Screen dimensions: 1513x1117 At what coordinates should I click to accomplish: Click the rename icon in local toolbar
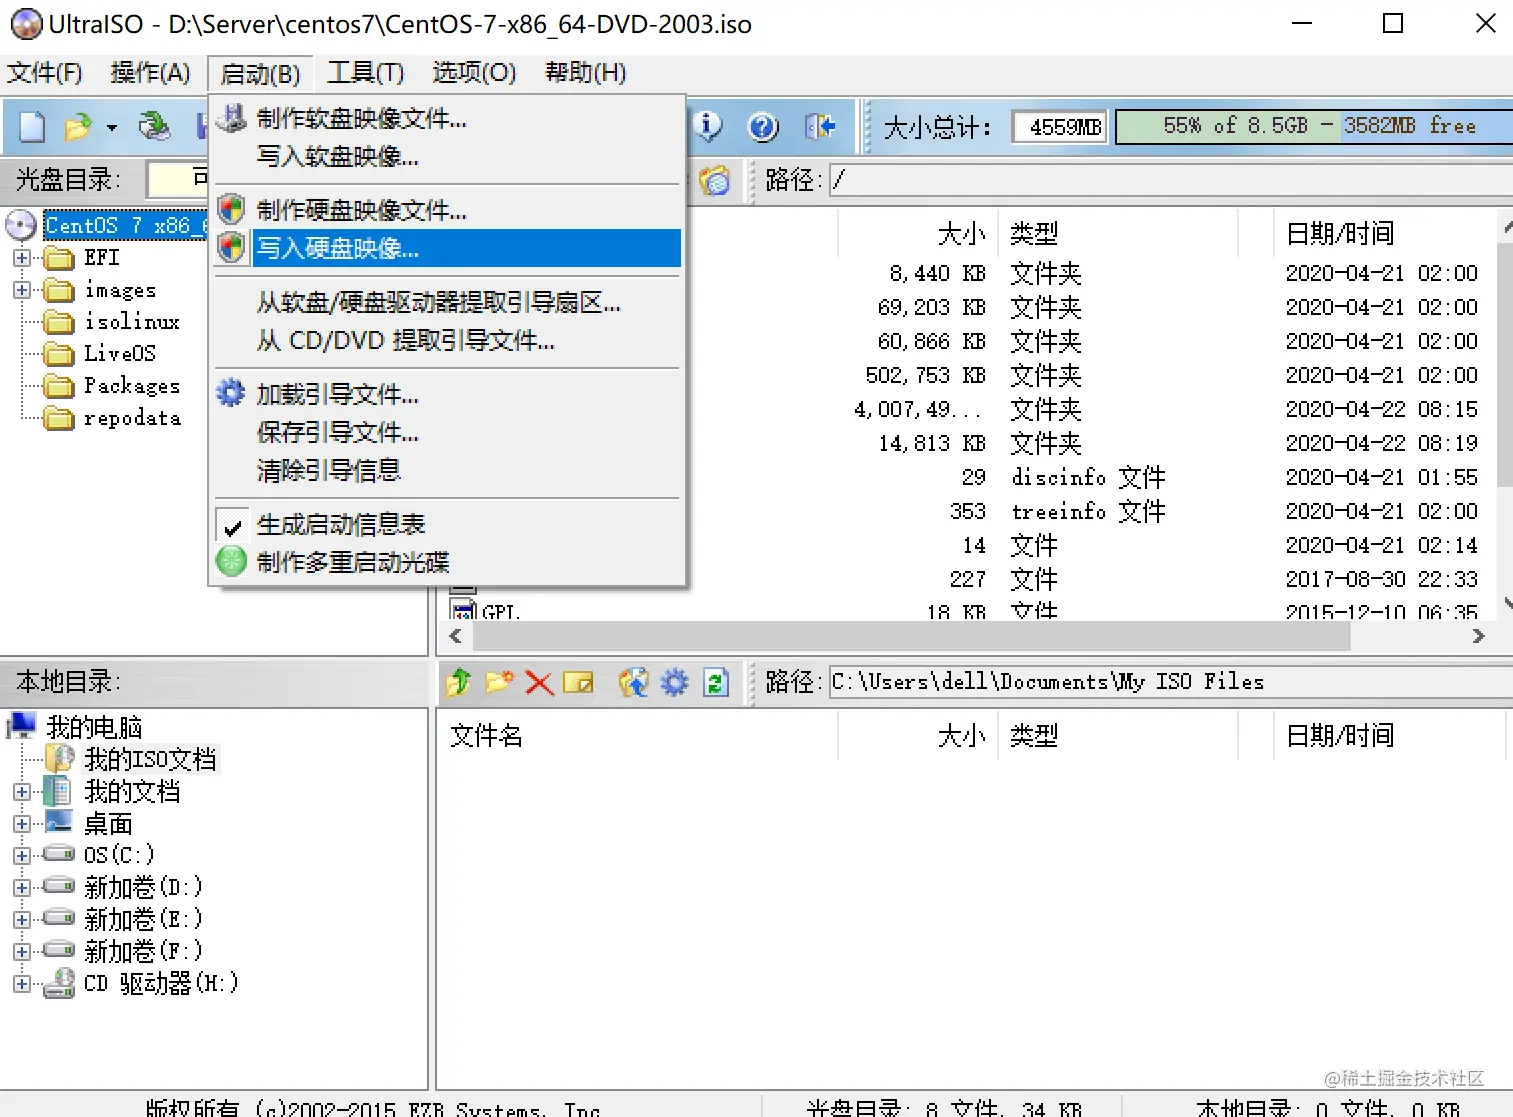(x=578, y=683)
